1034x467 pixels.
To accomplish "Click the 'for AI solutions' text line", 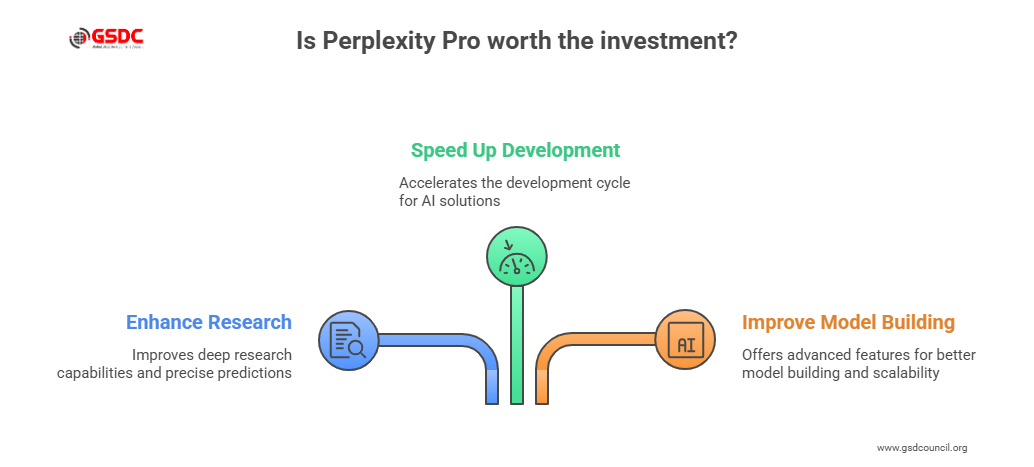I will (x=449, y=201).
